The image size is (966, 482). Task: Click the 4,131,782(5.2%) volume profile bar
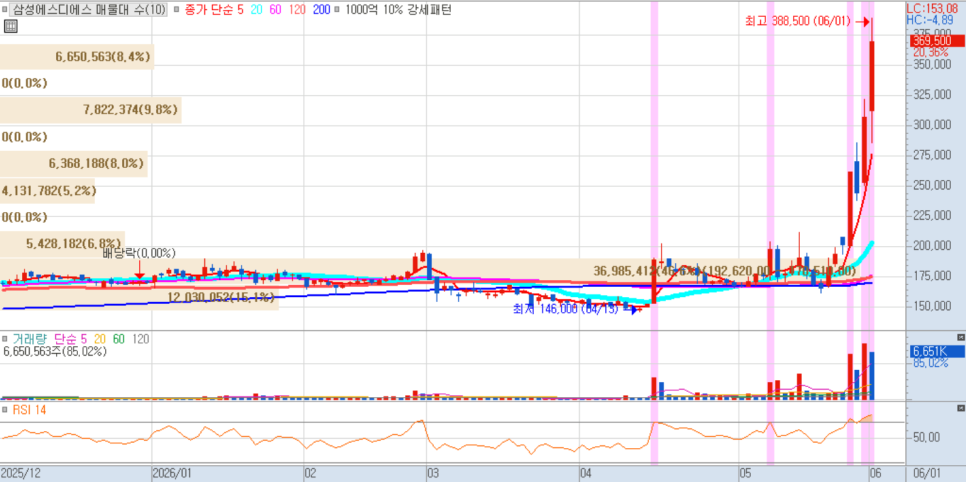[49, 190]
